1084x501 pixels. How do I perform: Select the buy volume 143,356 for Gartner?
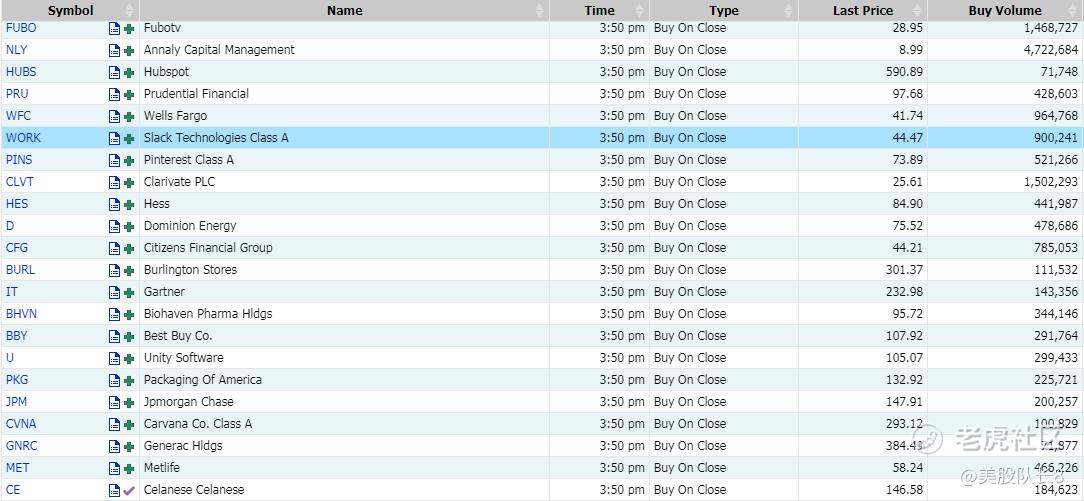coord(1056,292)
